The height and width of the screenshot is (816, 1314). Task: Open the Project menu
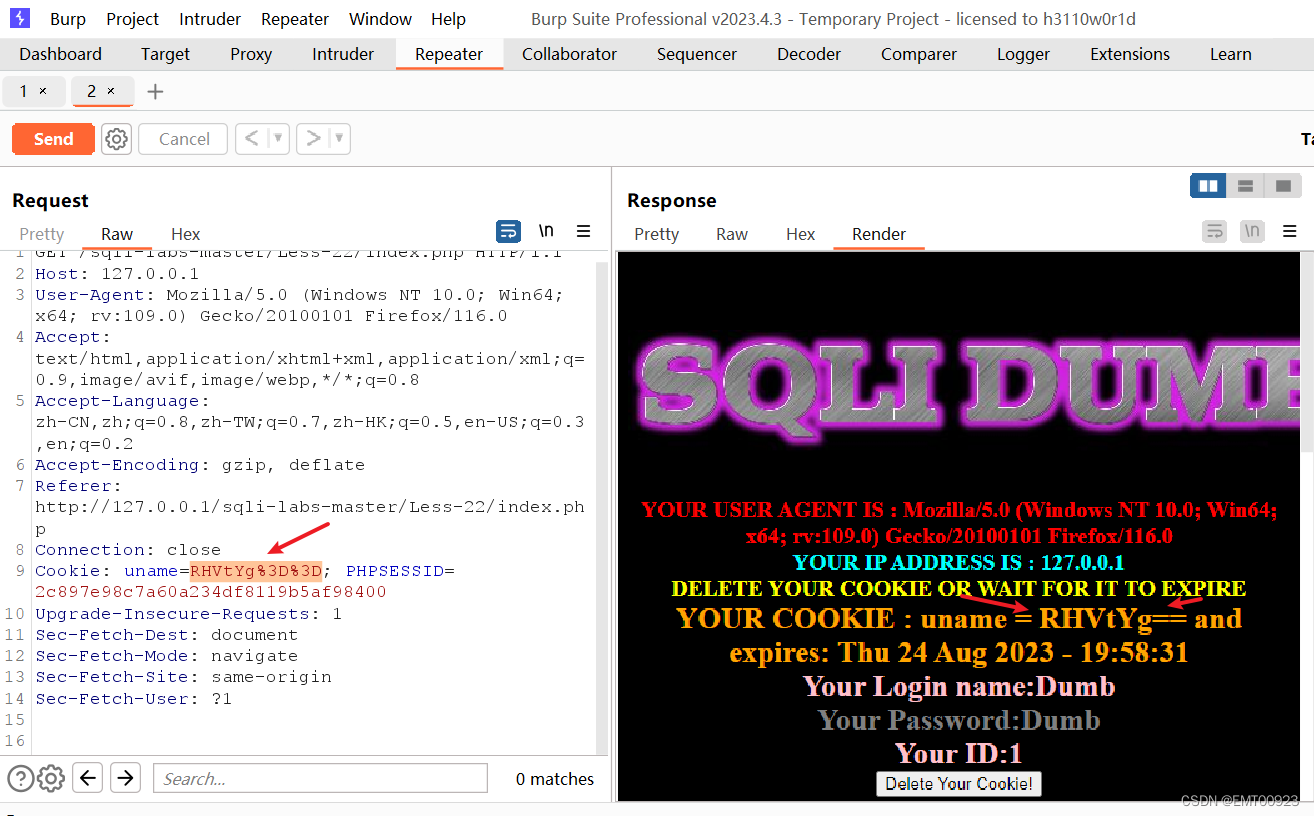coord(133,19)
